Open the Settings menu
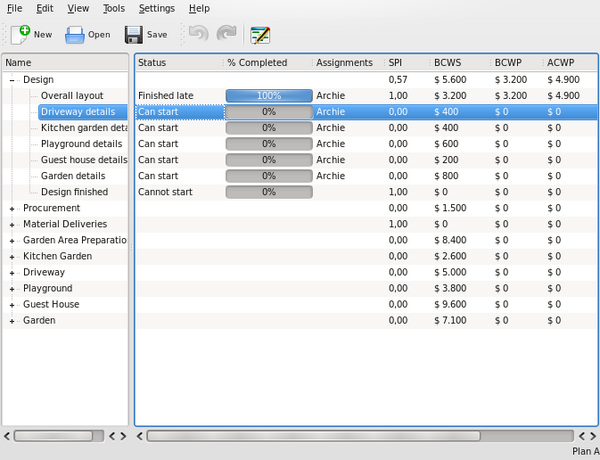 (x=156, y=8)
